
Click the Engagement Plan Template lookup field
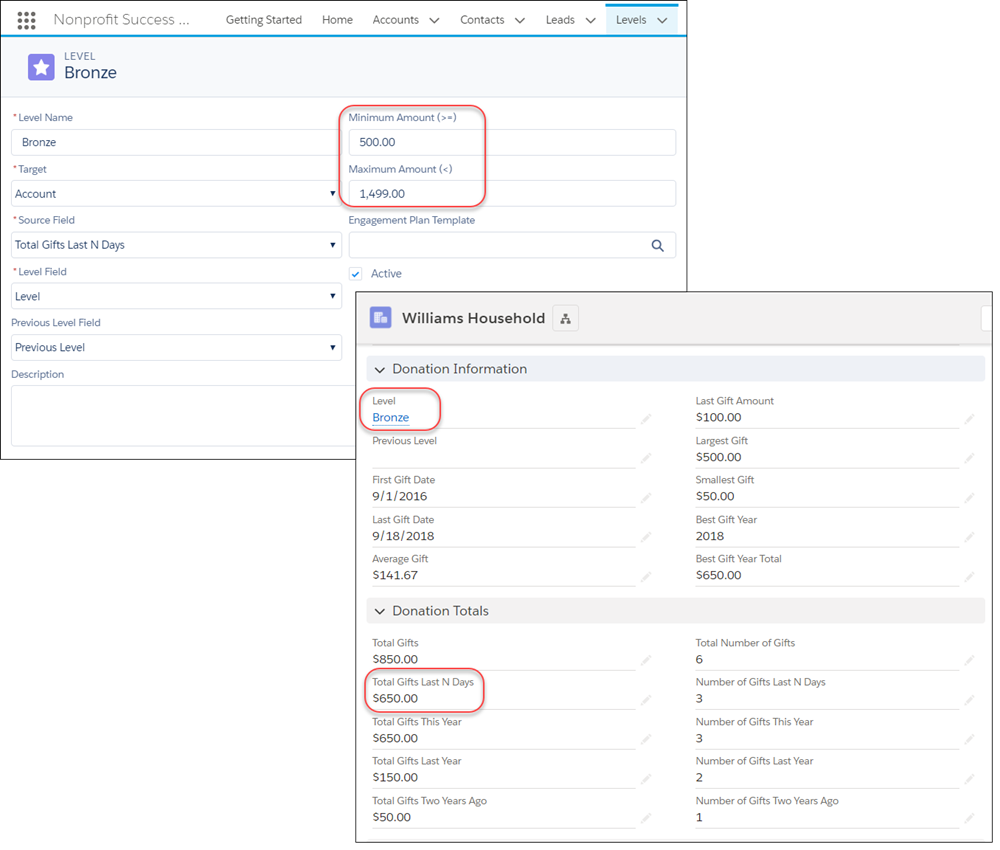512,245
